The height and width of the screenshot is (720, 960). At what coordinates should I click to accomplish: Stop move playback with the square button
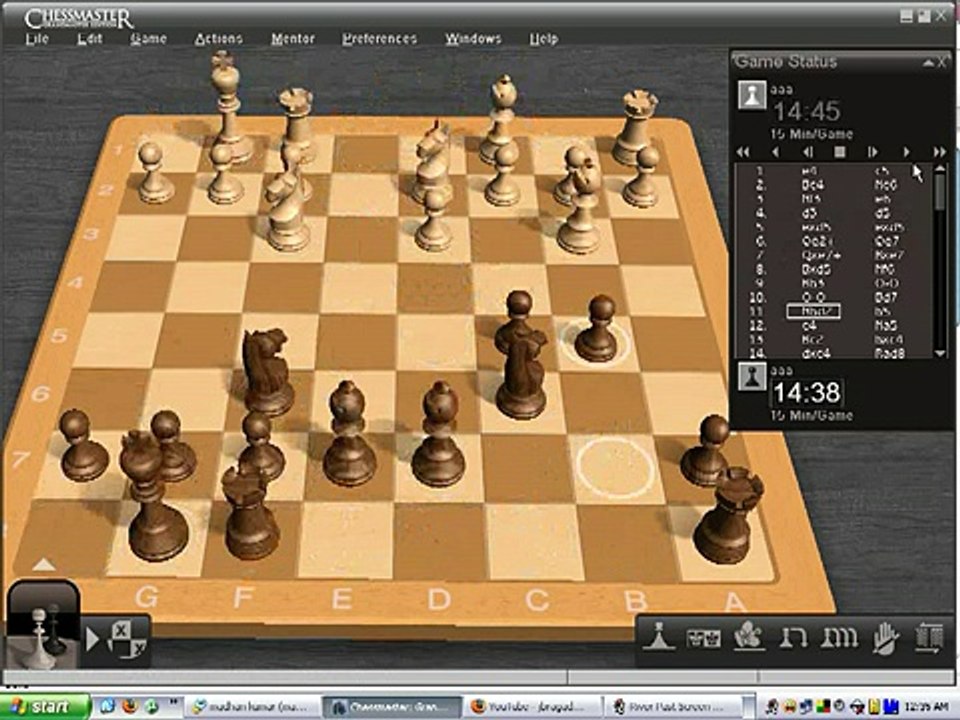(x=841, y=152)
